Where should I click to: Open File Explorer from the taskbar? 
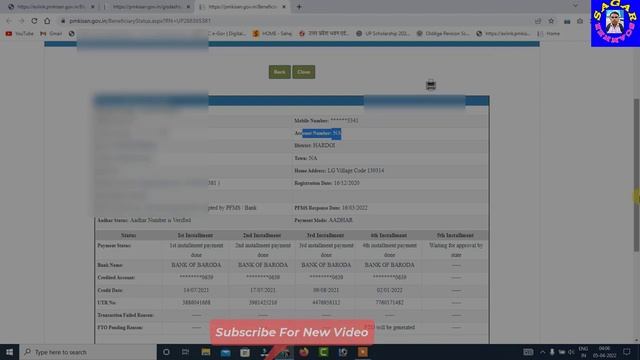[206, 352]
